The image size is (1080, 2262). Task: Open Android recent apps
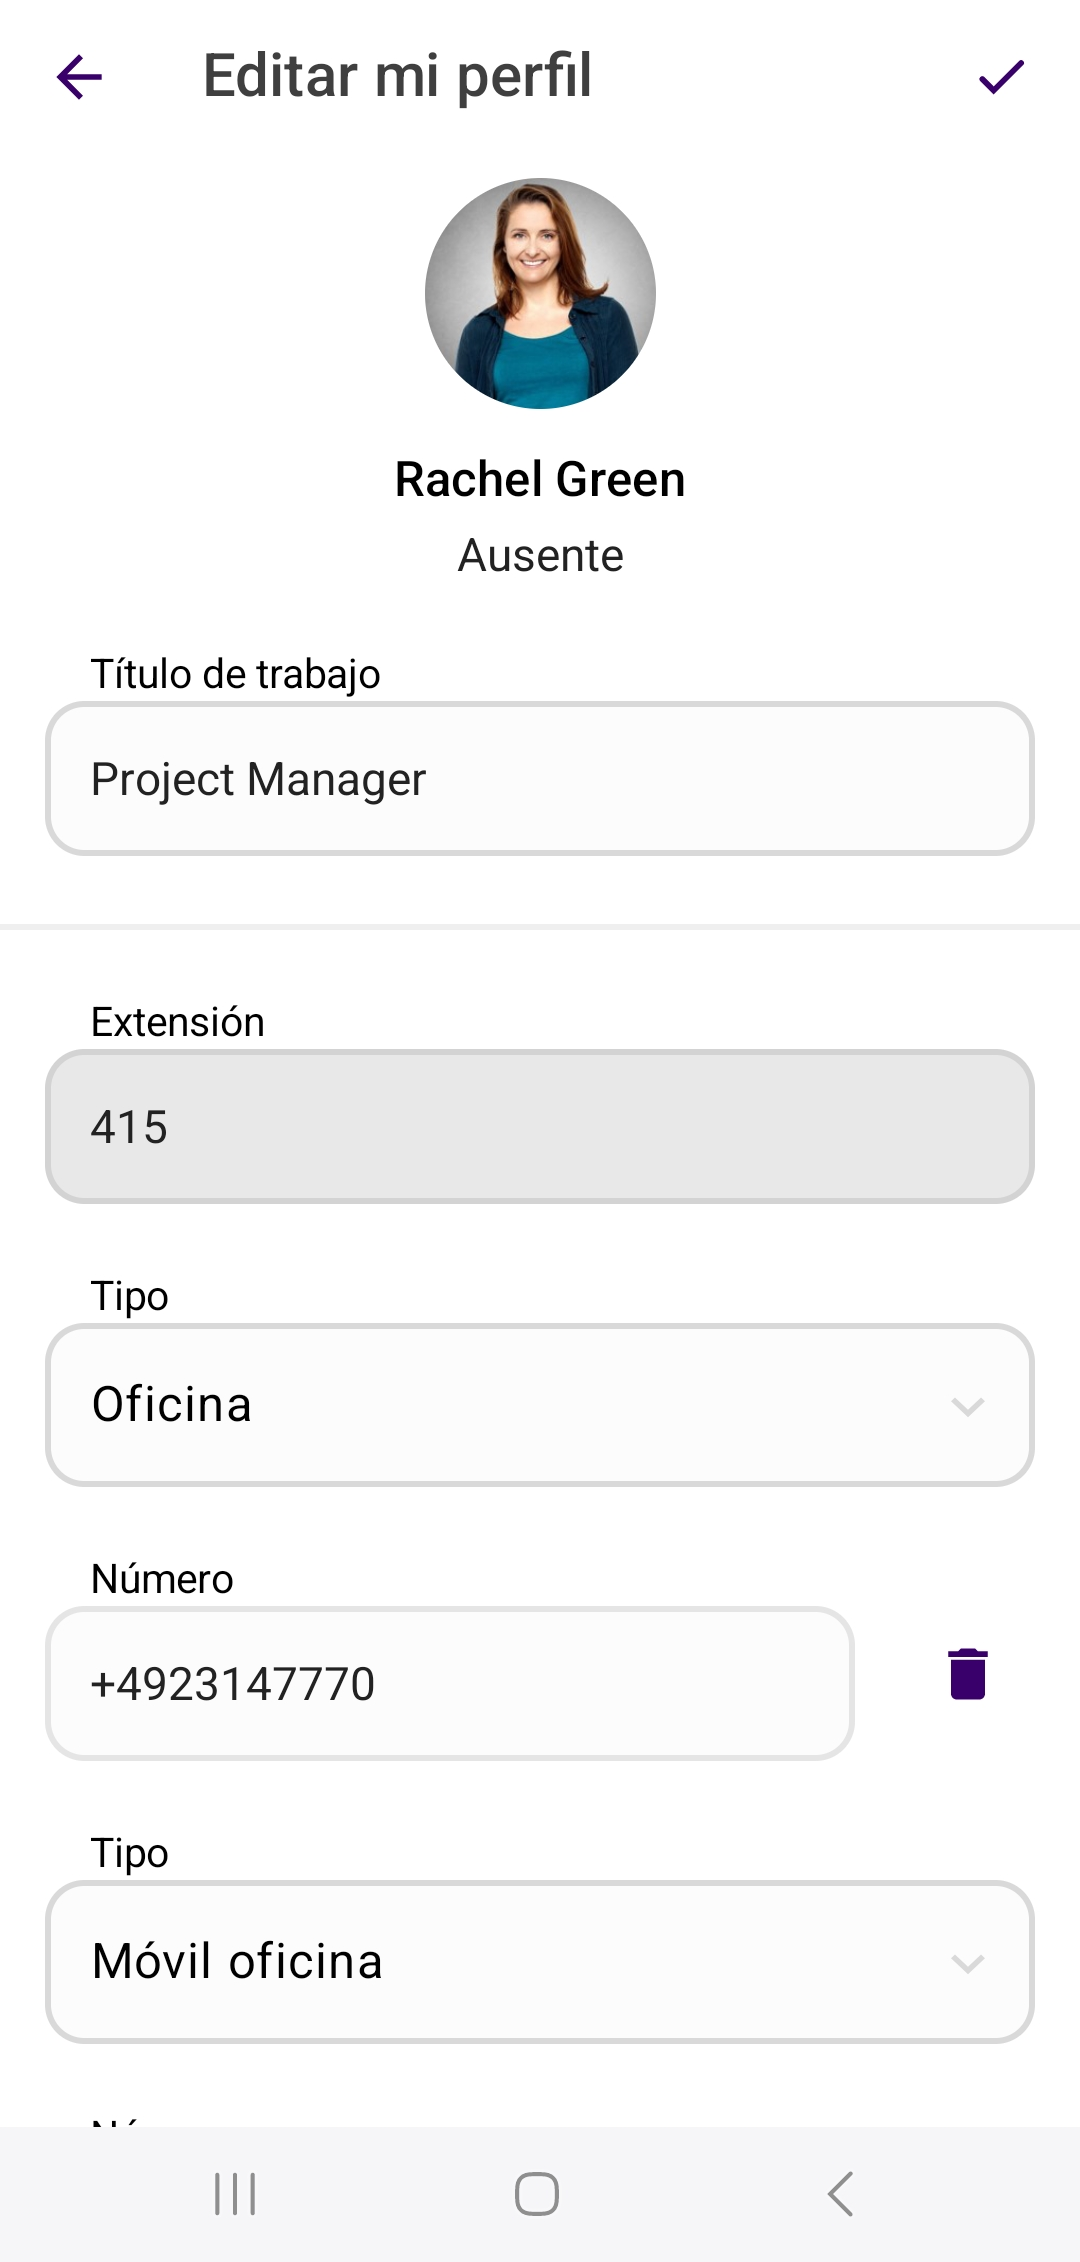coord(235,2194)
